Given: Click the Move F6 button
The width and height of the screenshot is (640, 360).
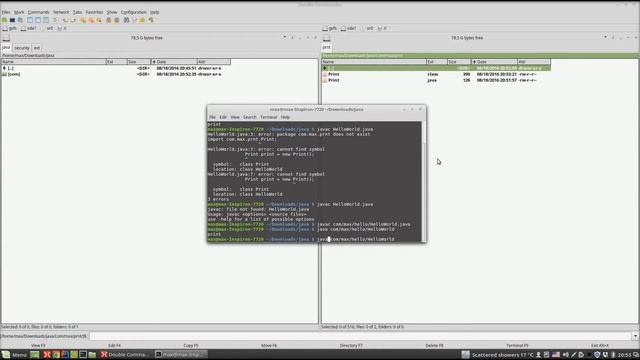Looking at the screenshot, I should (x=269, y=346).
